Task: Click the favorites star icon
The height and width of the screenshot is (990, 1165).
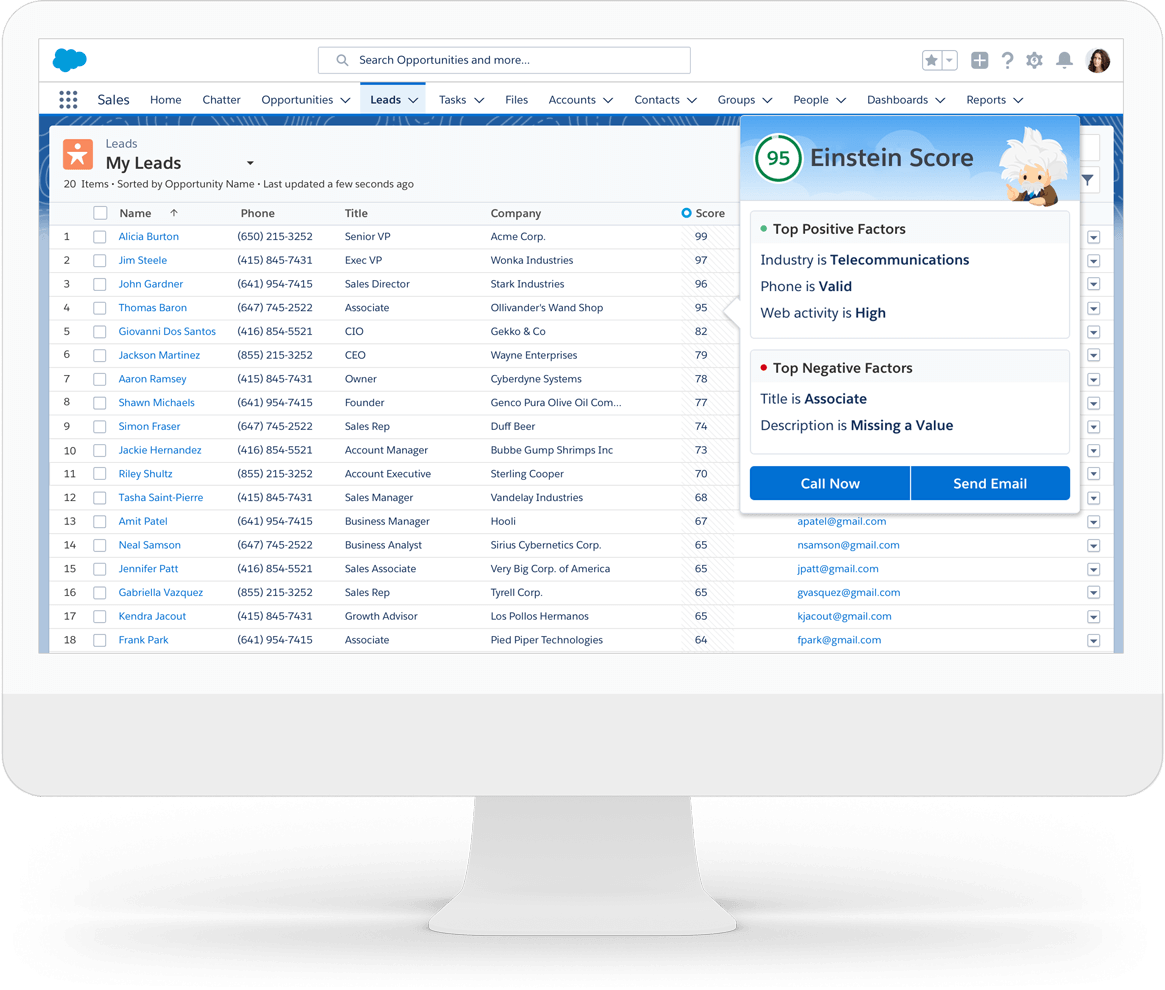Action: pos(932,61)
